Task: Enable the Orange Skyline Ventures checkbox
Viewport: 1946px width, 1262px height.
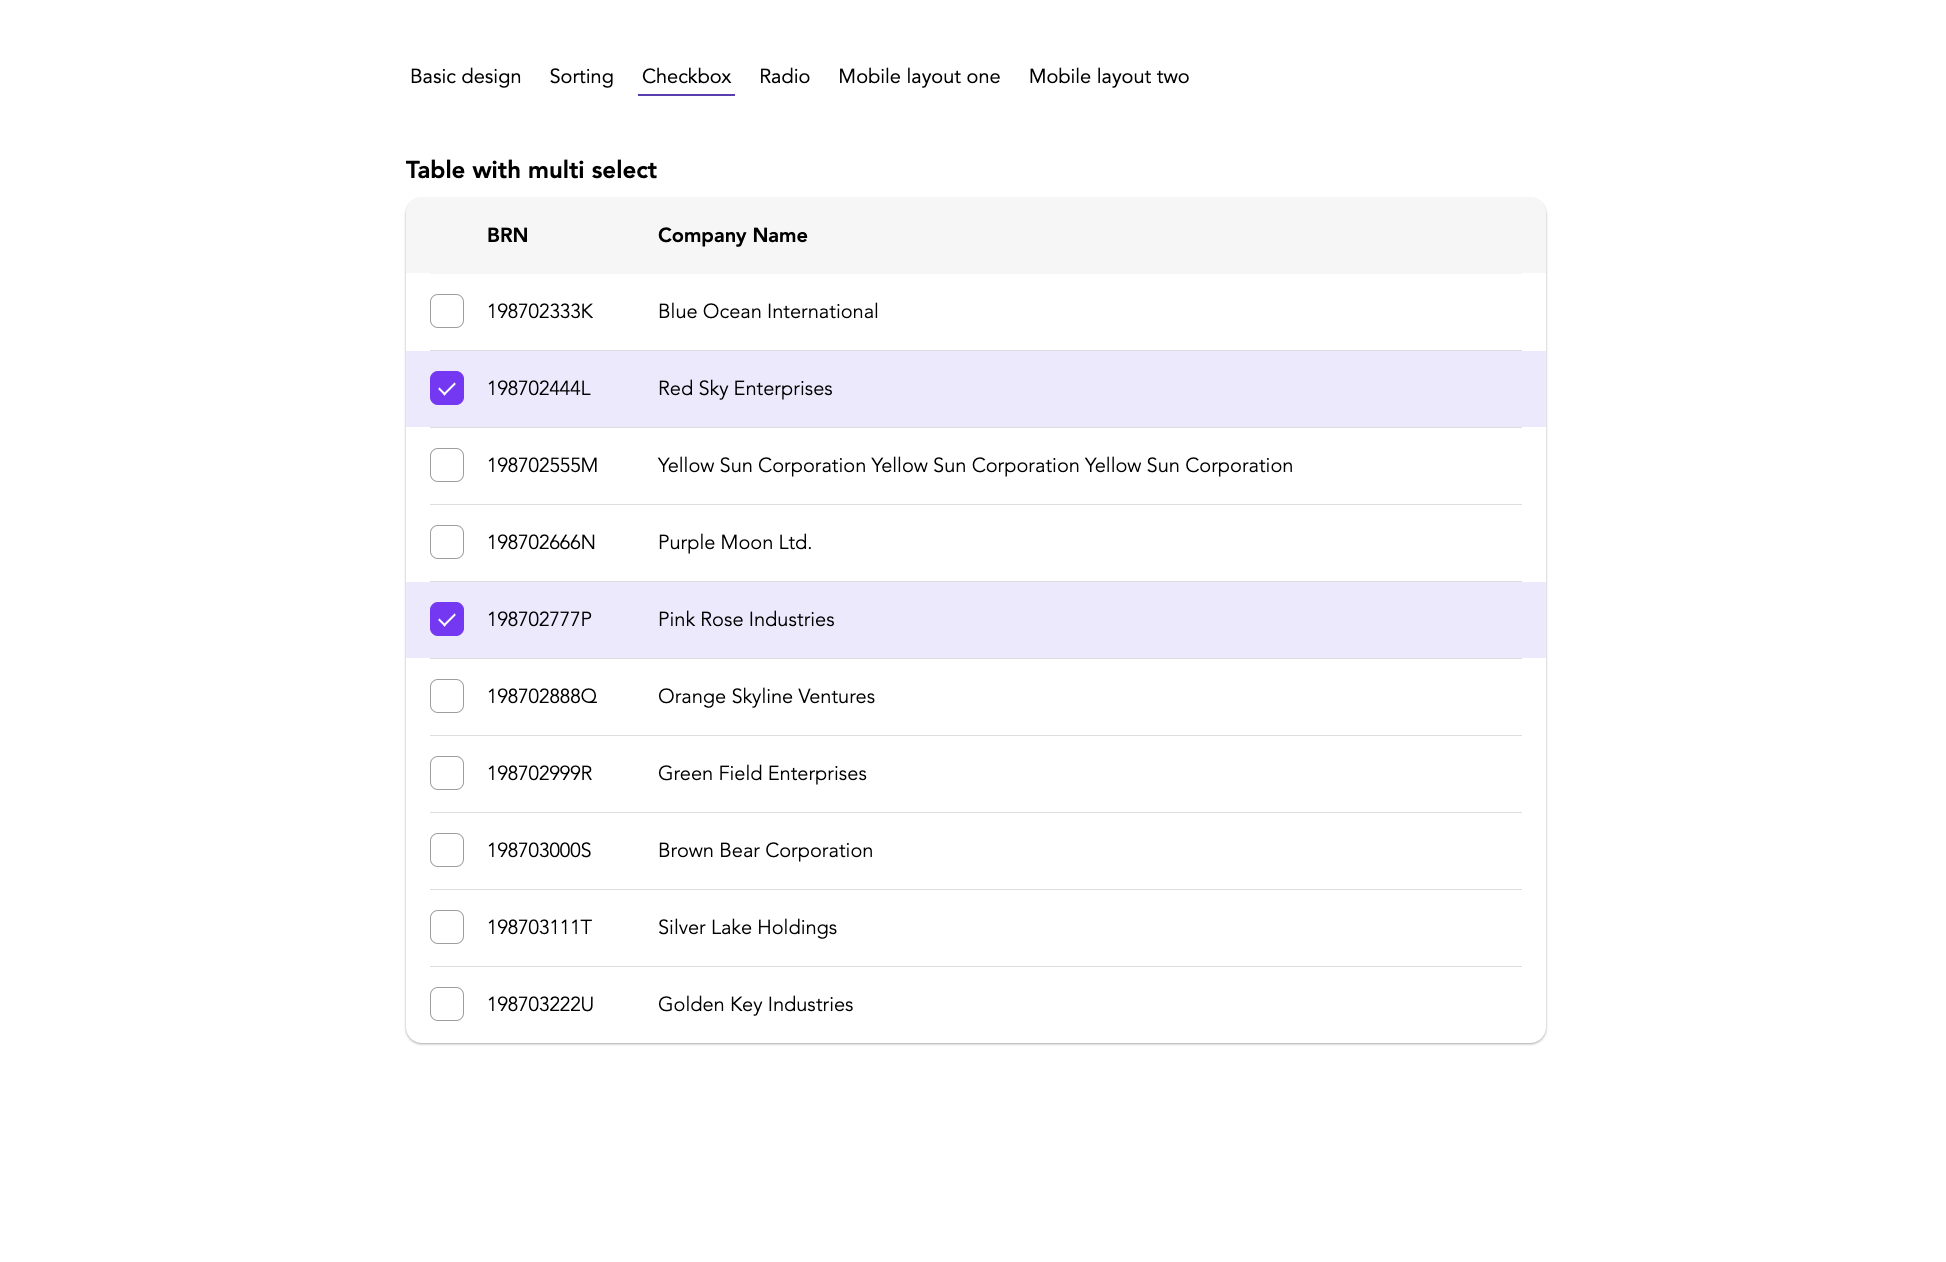Action: click(x=446, y=695)
